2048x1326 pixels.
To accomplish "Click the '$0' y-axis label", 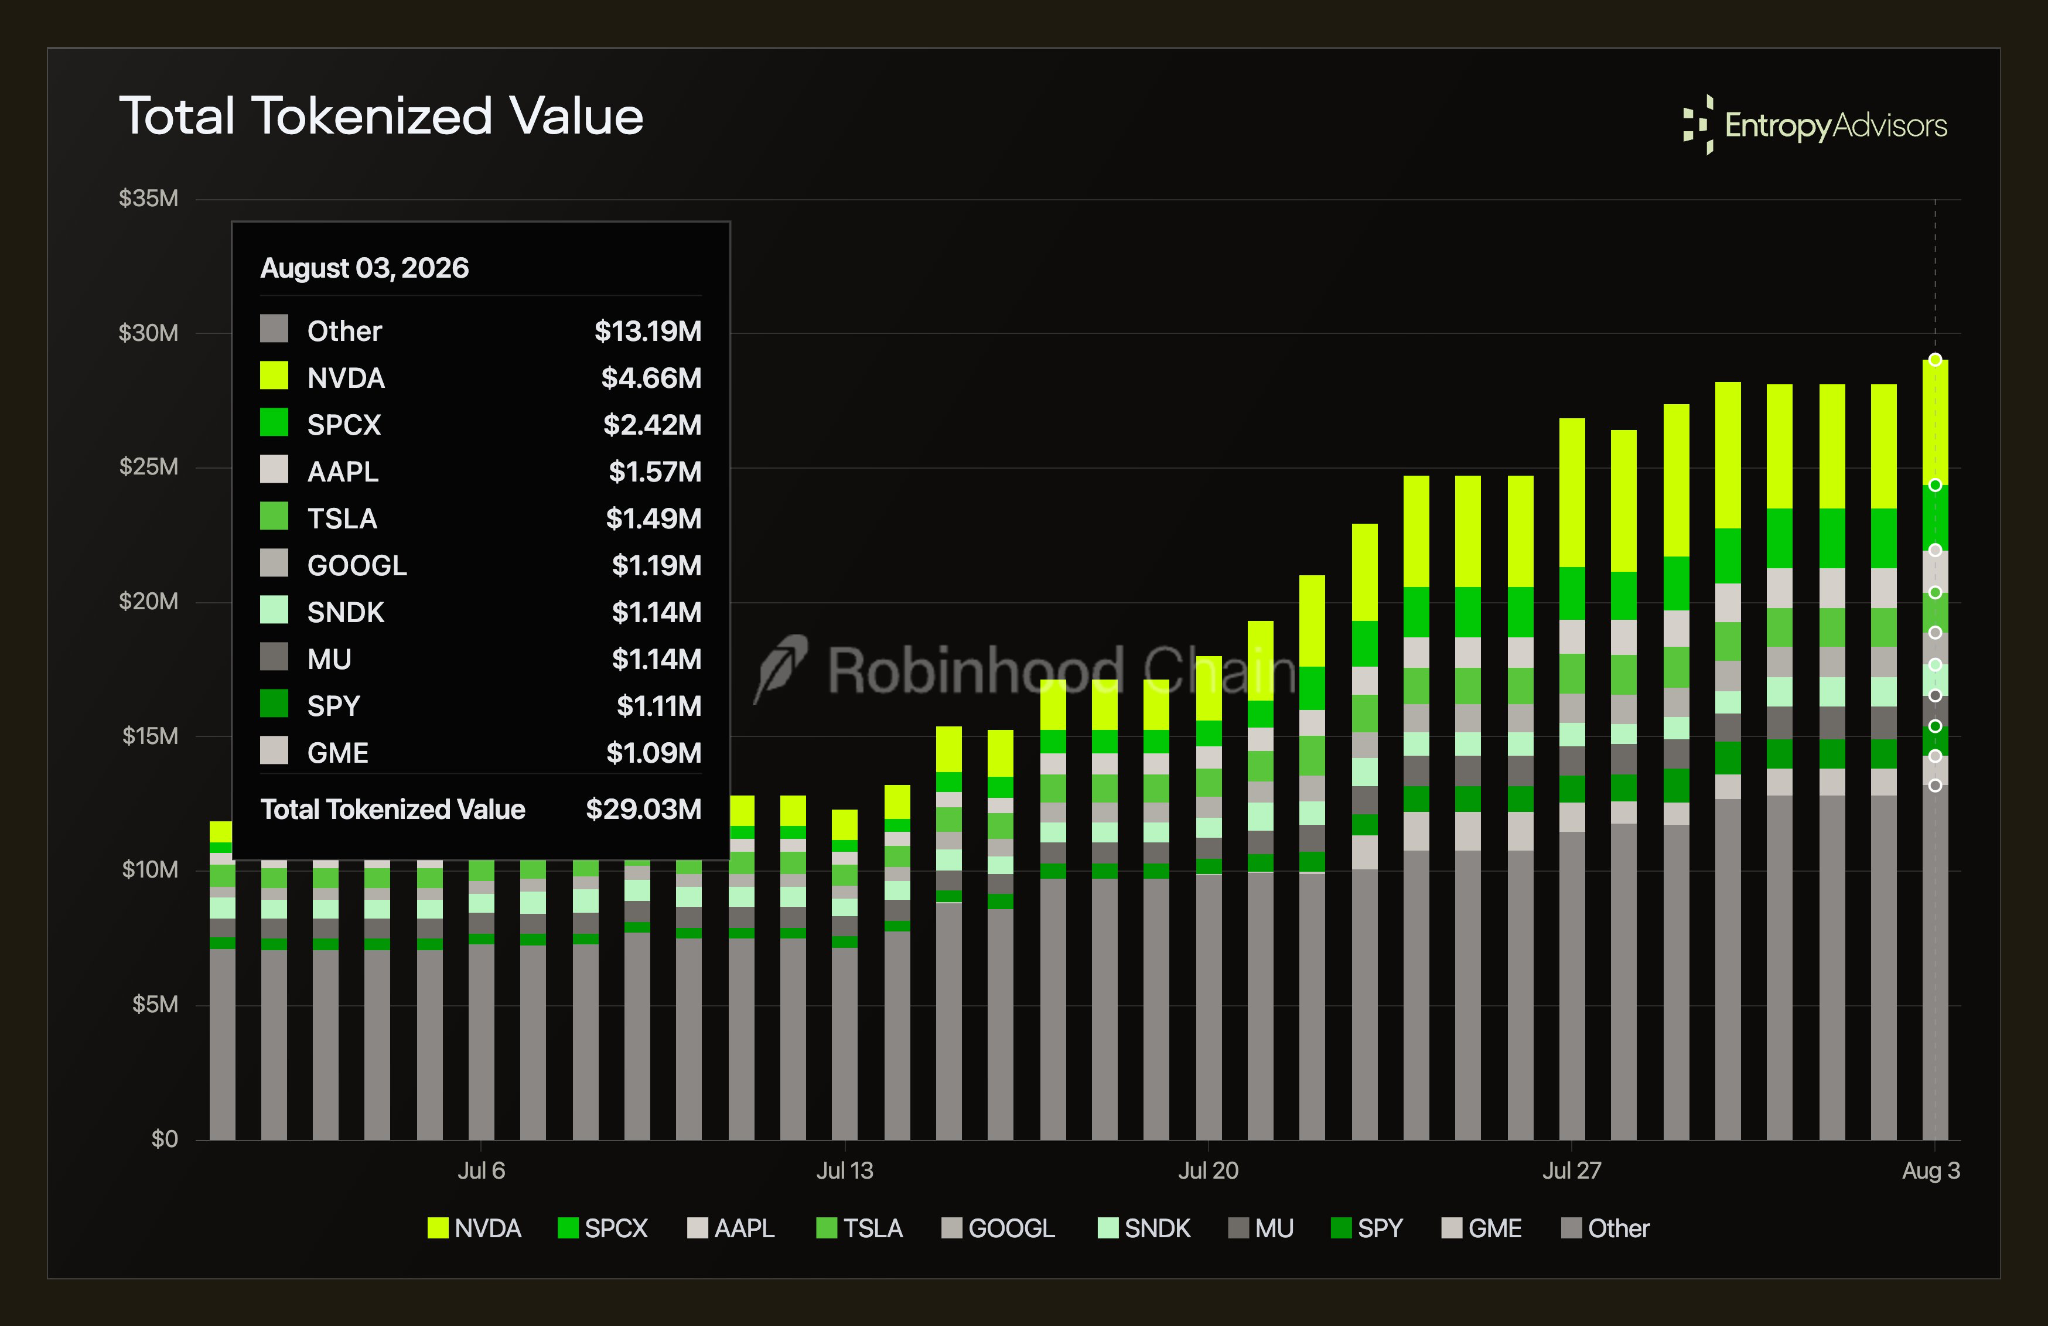I will pos(164,1139).
